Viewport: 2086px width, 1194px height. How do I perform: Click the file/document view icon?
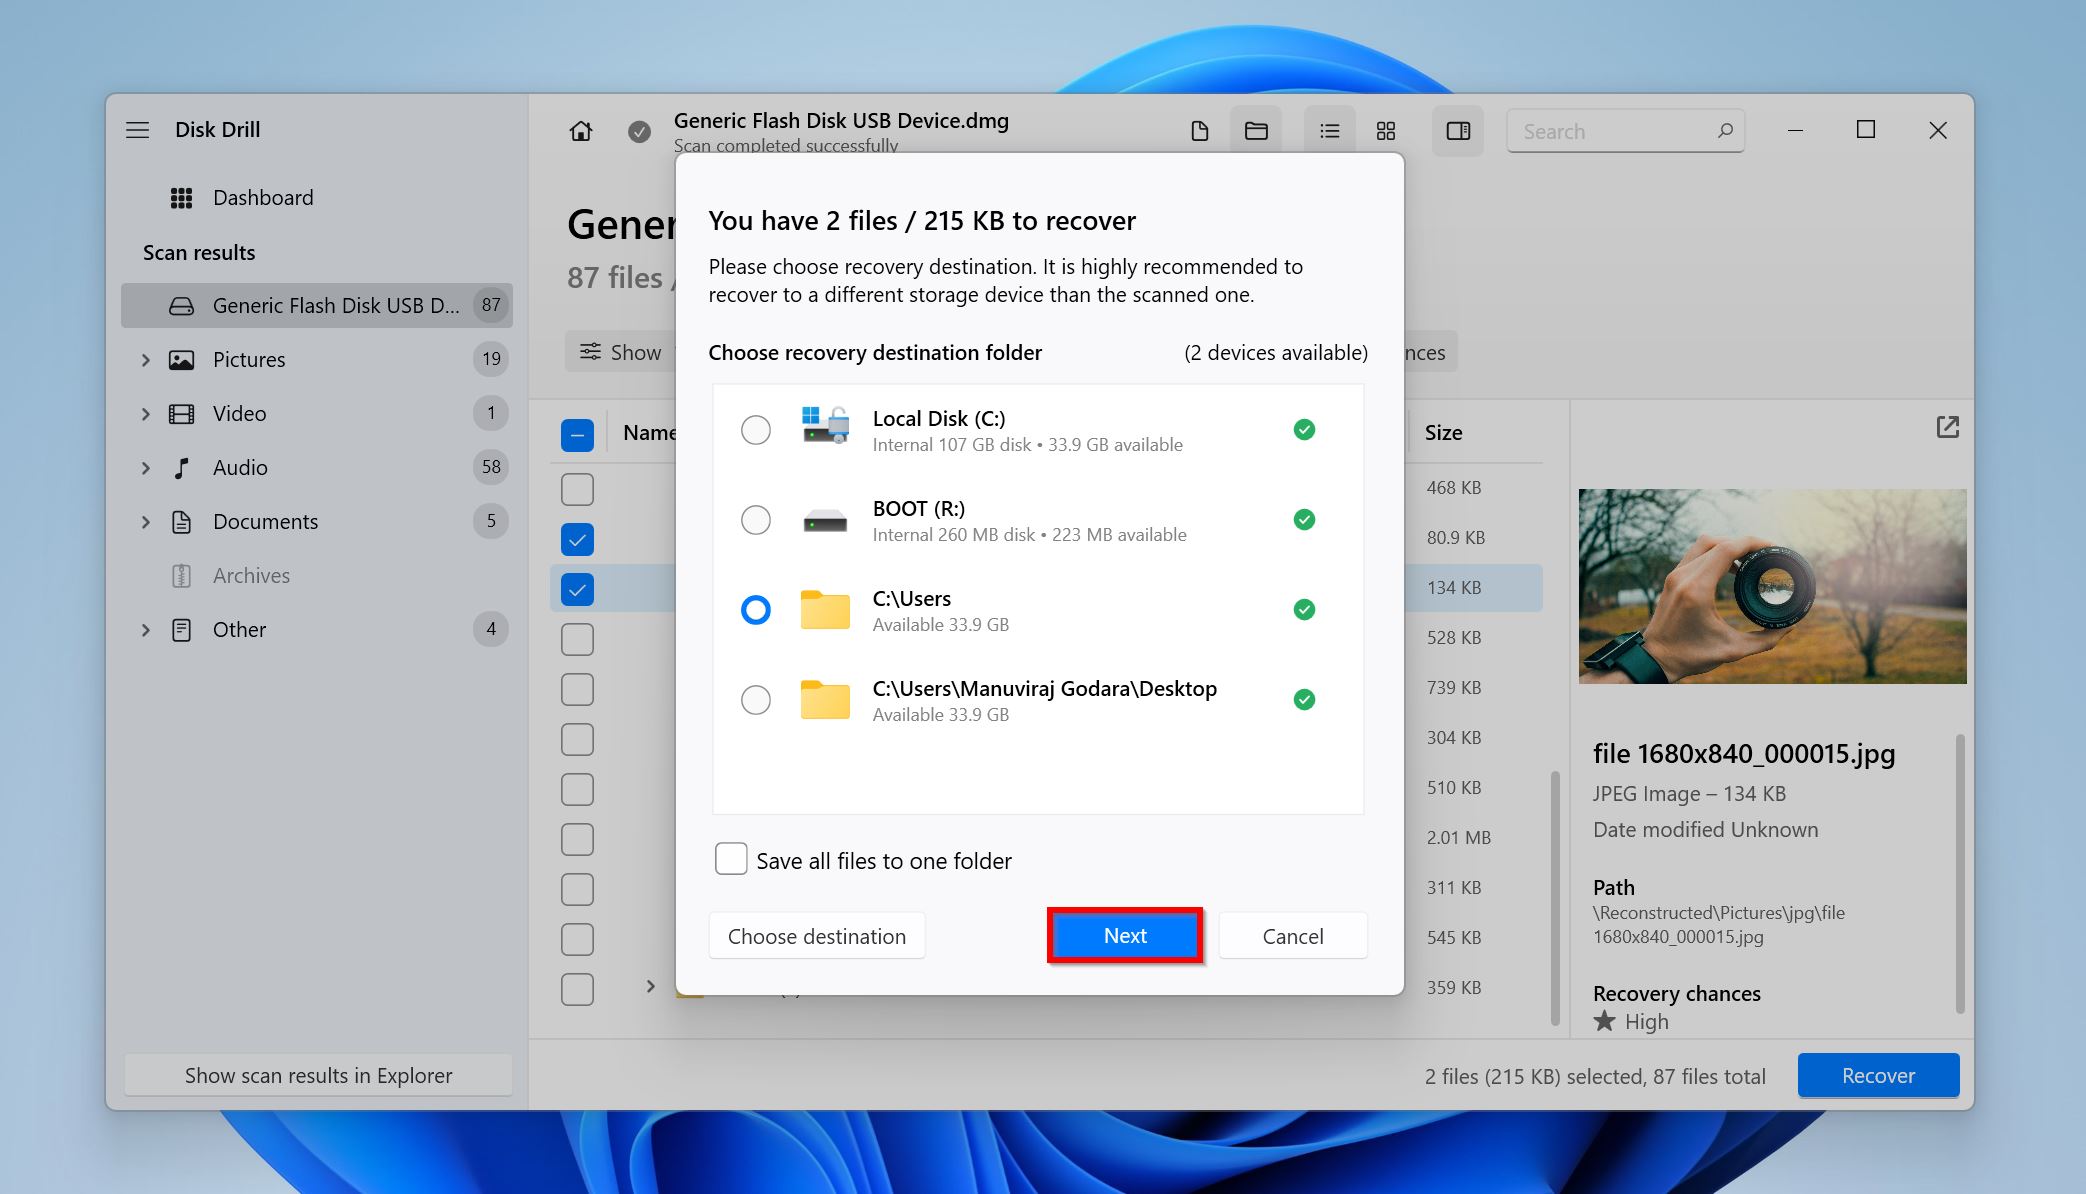pyautogui.click(x=1201, y=129)
